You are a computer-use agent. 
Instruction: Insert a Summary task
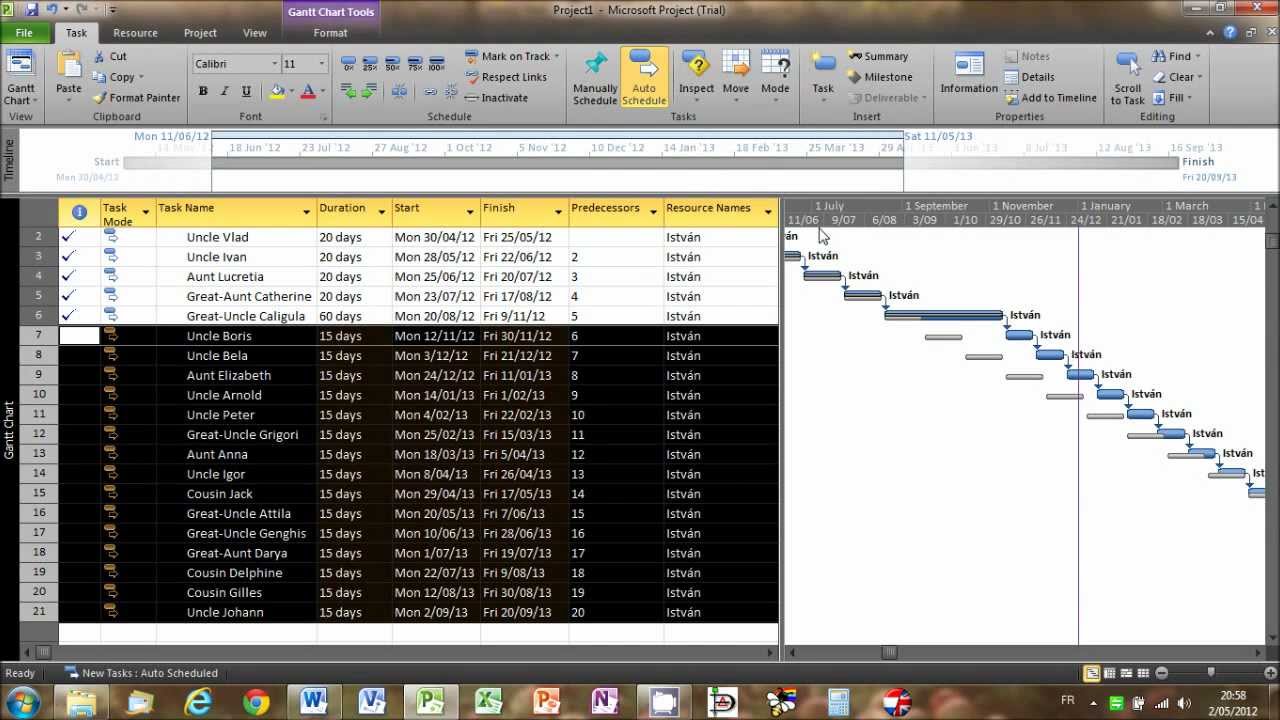(878, 57)
